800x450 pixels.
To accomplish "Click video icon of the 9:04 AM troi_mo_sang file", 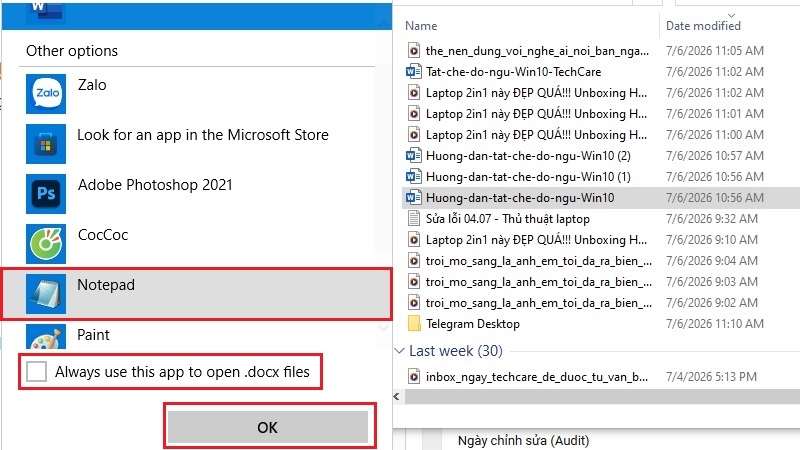I will pyautogui.click(x=413, y=261).
